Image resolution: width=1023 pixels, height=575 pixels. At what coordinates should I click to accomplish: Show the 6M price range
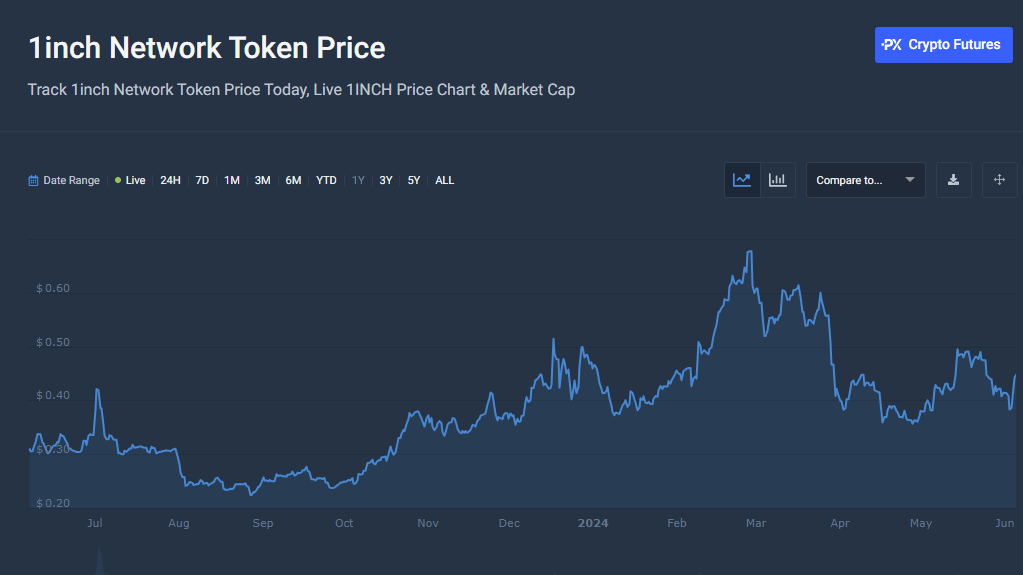point(293,180)
